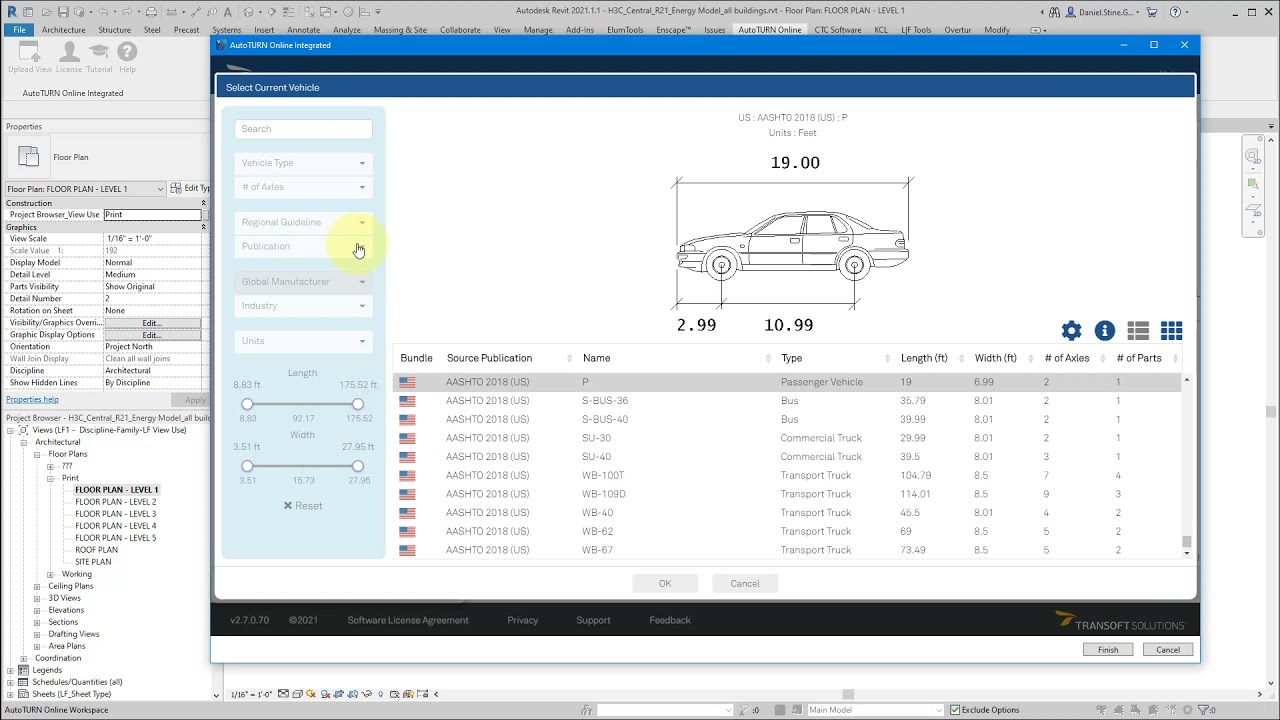The image size is (1280, 720).
Task: Toggle the Exclude Options checkbox
Action: [954, 710]
